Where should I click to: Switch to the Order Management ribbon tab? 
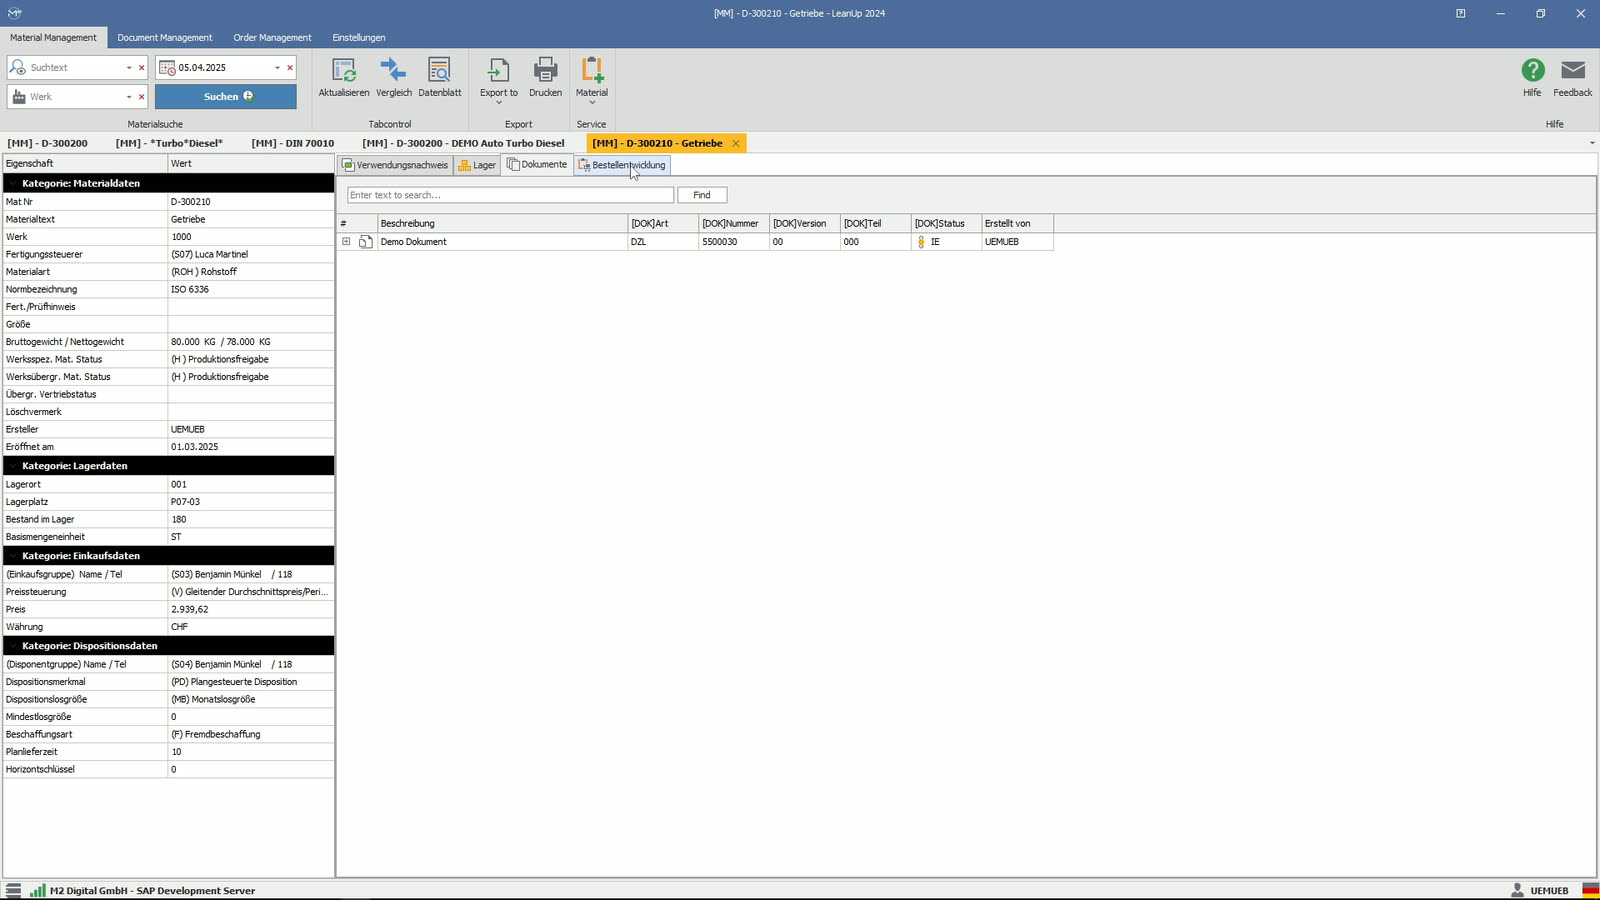(x=272, y=38)
